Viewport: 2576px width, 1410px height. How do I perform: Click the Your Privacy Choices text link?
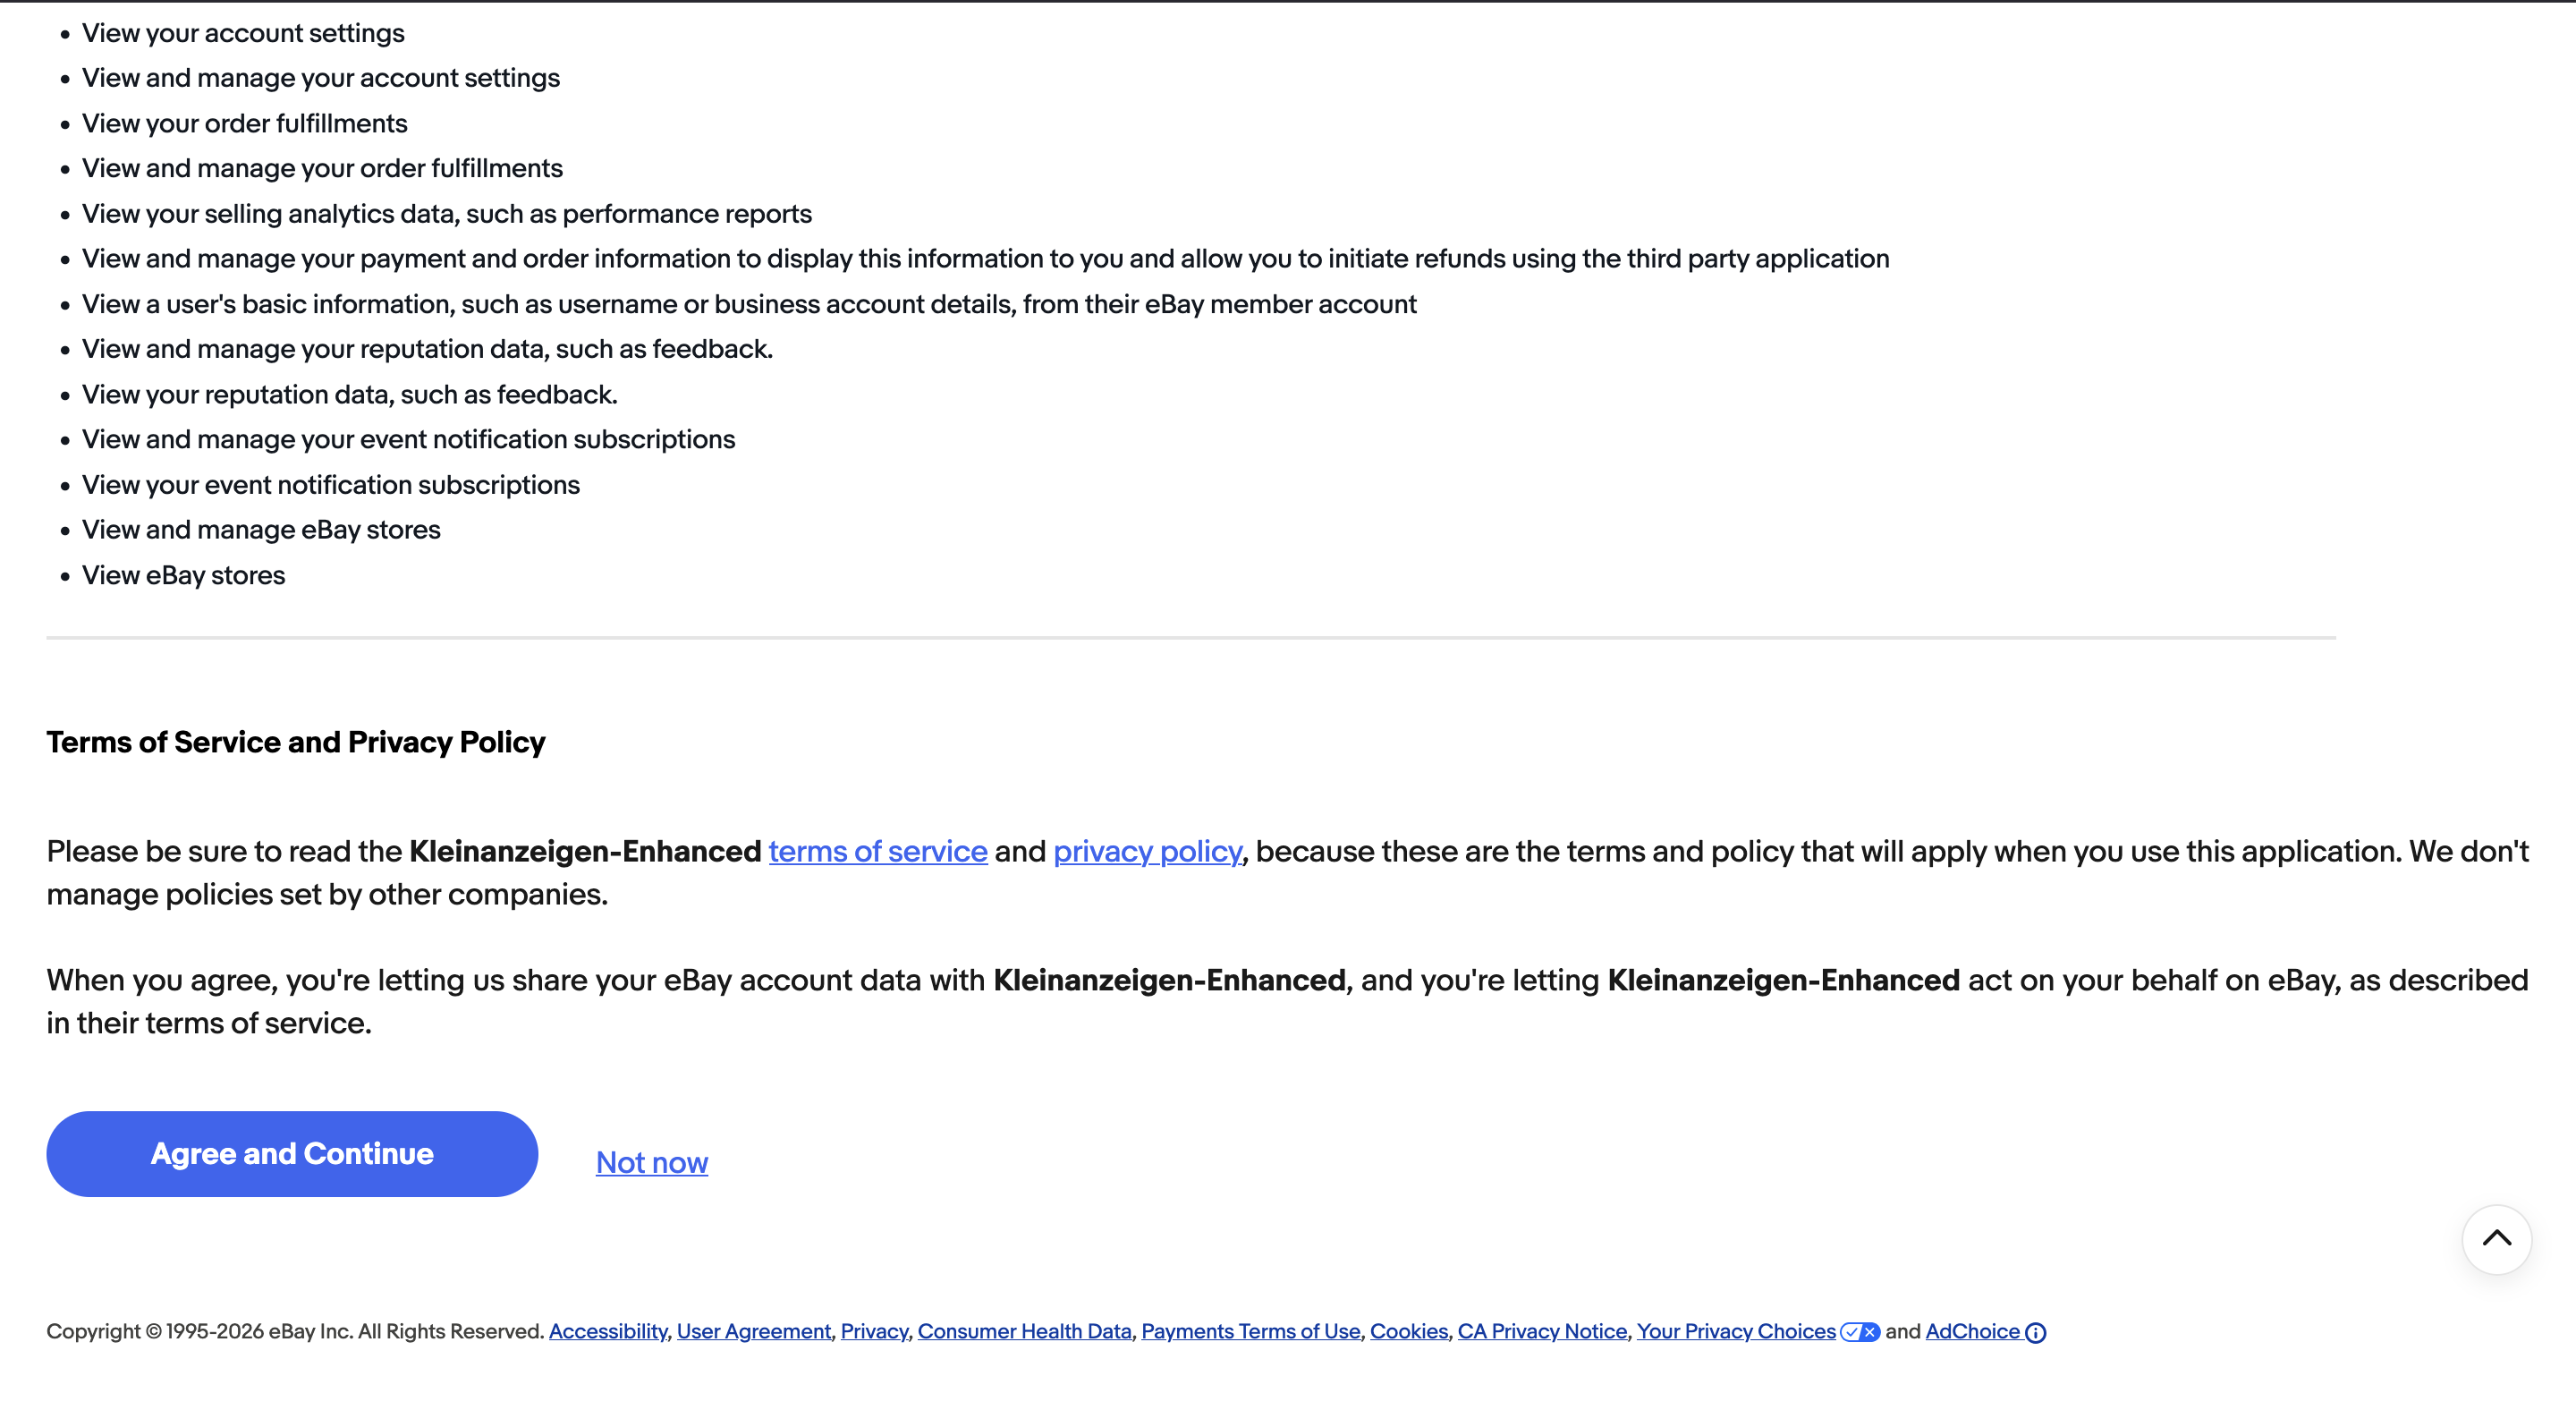tap(1736, 1331)
